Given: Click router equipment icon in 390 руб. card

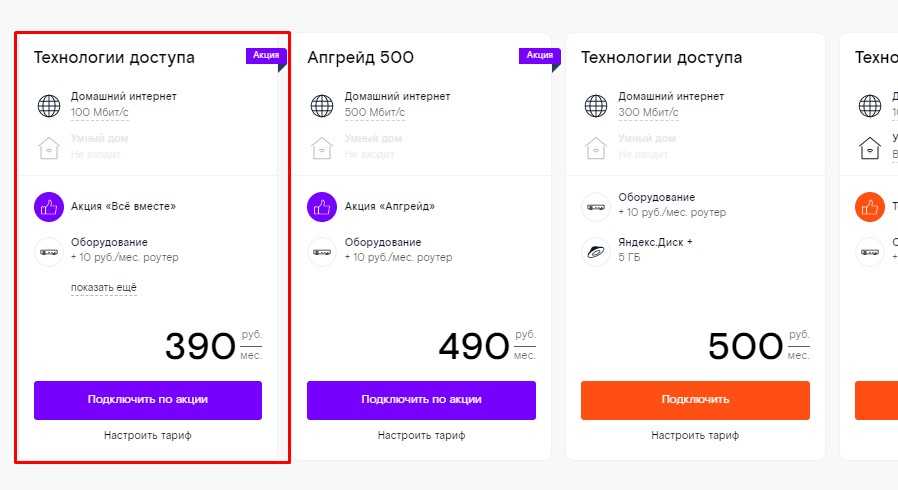Looking at the screenshot, I should (49, 251).
